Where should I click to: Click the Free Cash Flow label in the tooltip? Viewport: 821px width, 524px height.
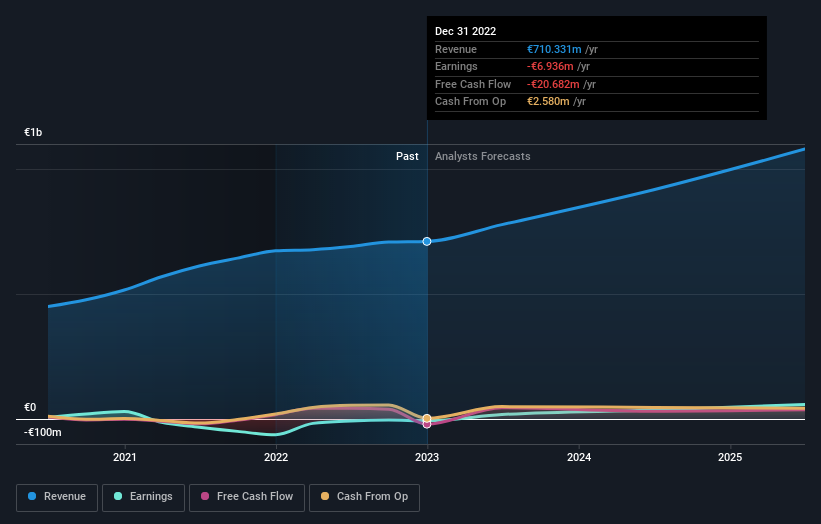click(473, 84)
